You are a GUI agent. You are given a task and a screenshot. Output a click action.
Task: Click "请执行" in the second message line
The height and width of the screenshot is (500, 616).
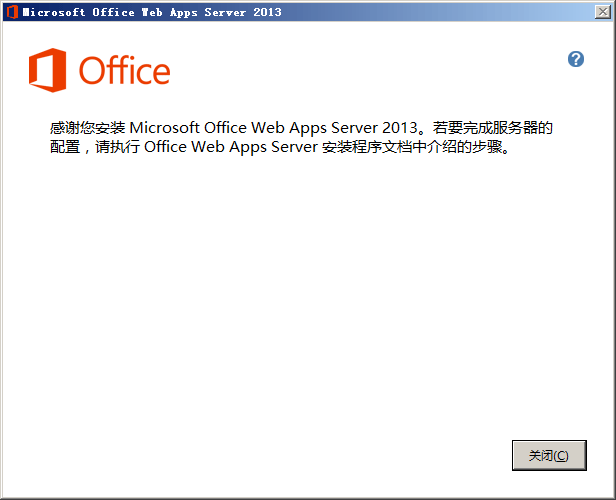[116, 148]
